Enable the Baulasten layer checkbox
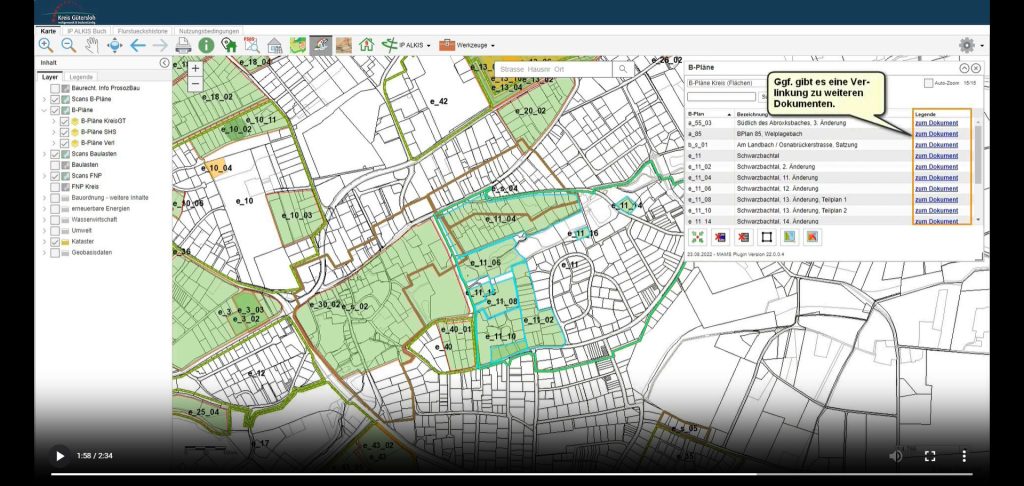The width and height of the screenshot is (1024, 486). pyautogui.click(x=56, y=165)
